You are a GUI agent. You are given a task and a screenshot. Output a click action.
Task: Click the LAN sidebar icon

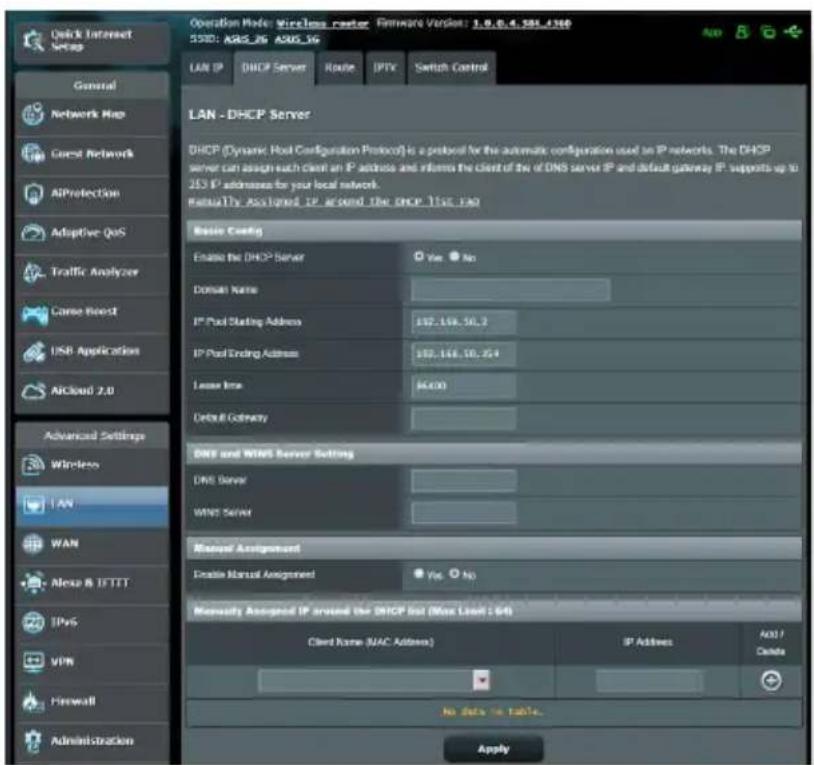click(34, 504)
